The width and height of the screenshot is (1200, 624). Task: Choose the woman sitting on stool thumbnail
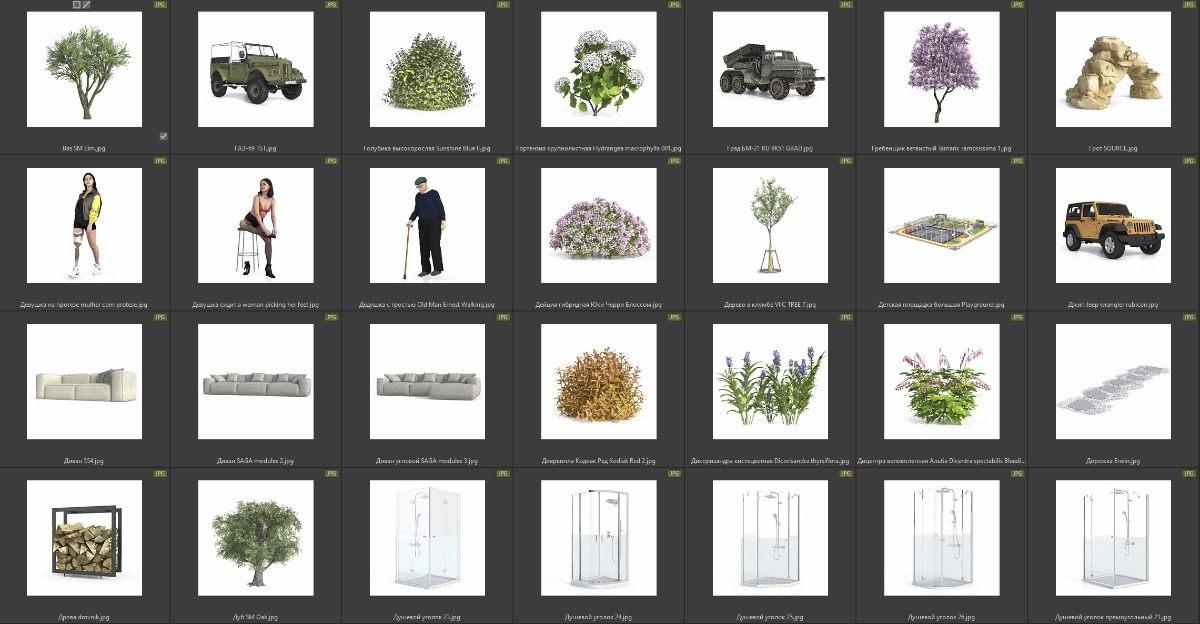255,225
